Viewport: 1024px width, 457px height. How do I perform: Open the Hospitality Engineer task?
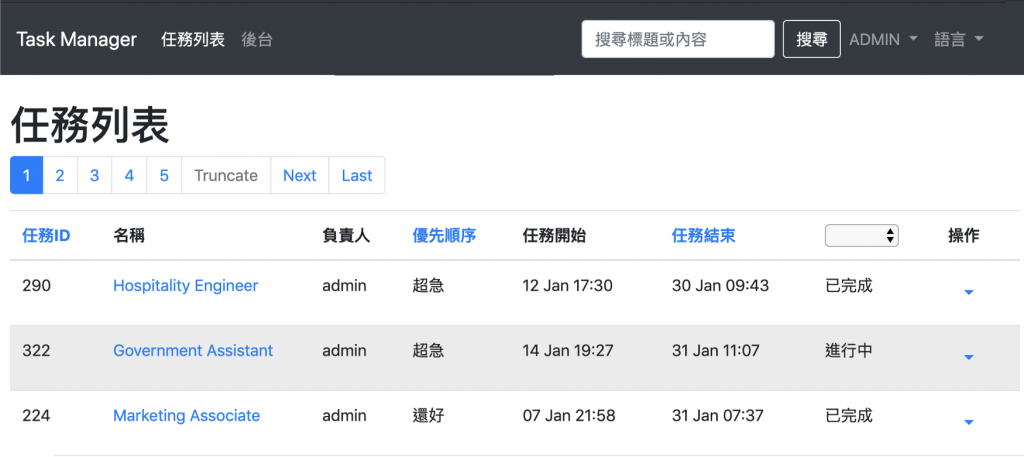point(185,286)
